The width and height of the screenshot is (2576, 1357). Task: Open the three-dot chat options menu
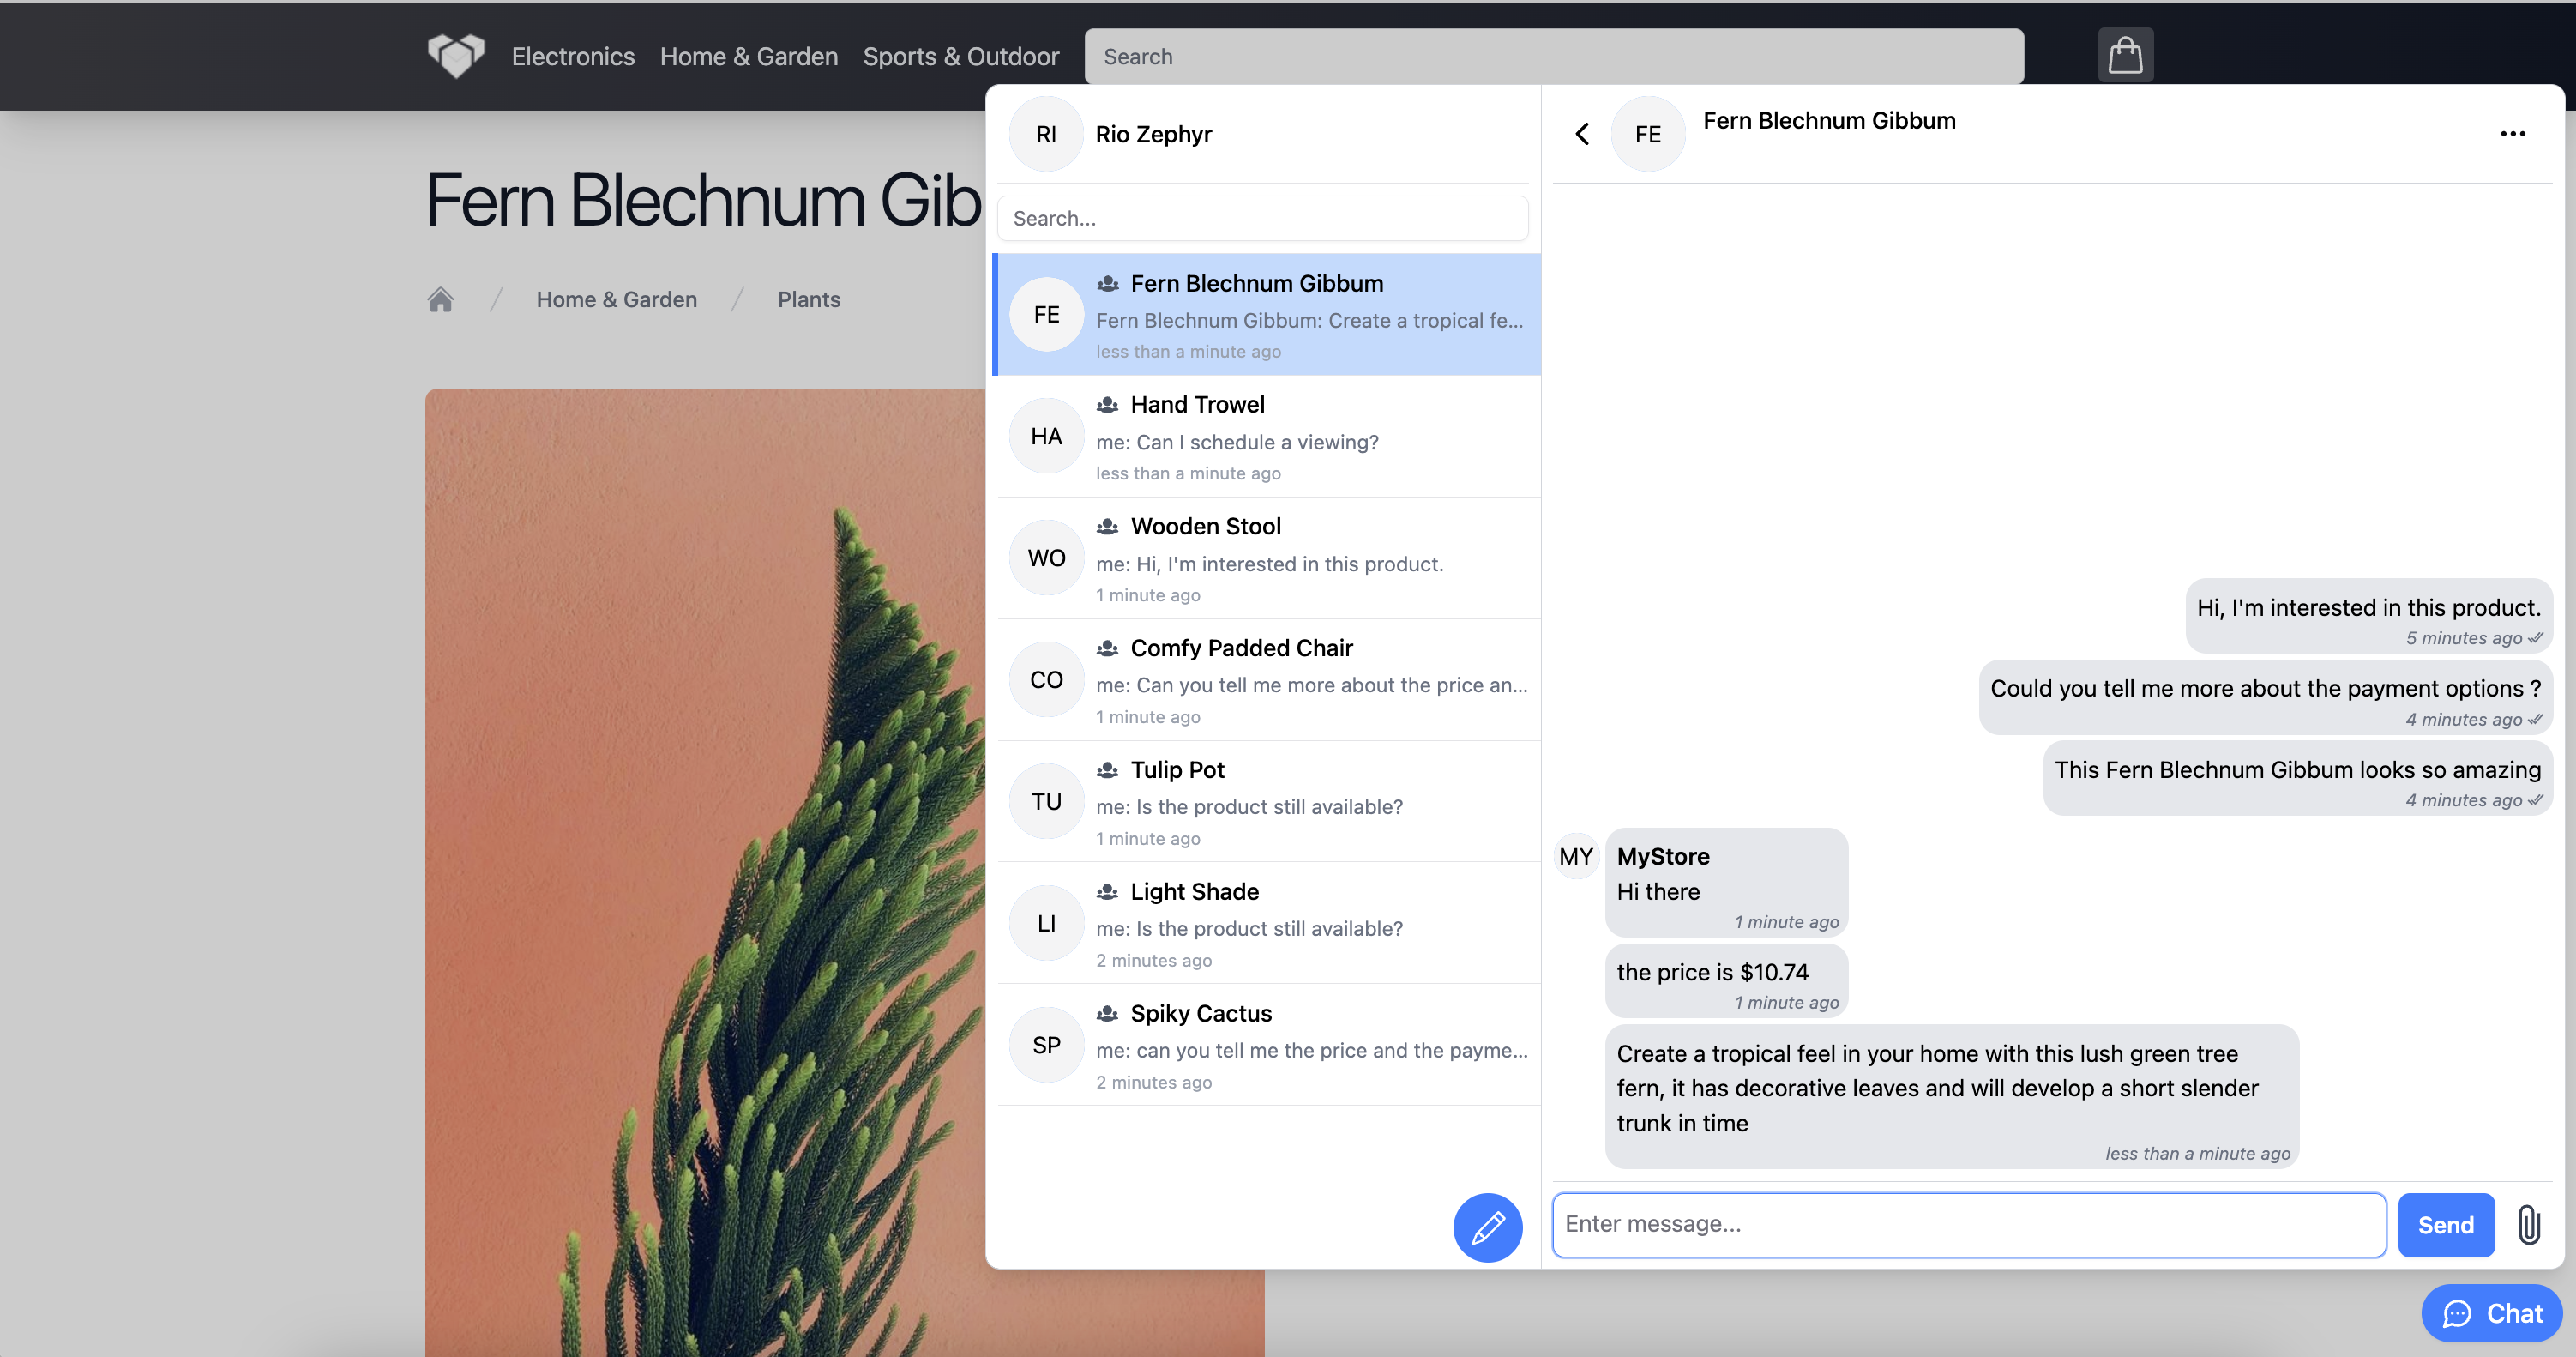point(2512,134)
